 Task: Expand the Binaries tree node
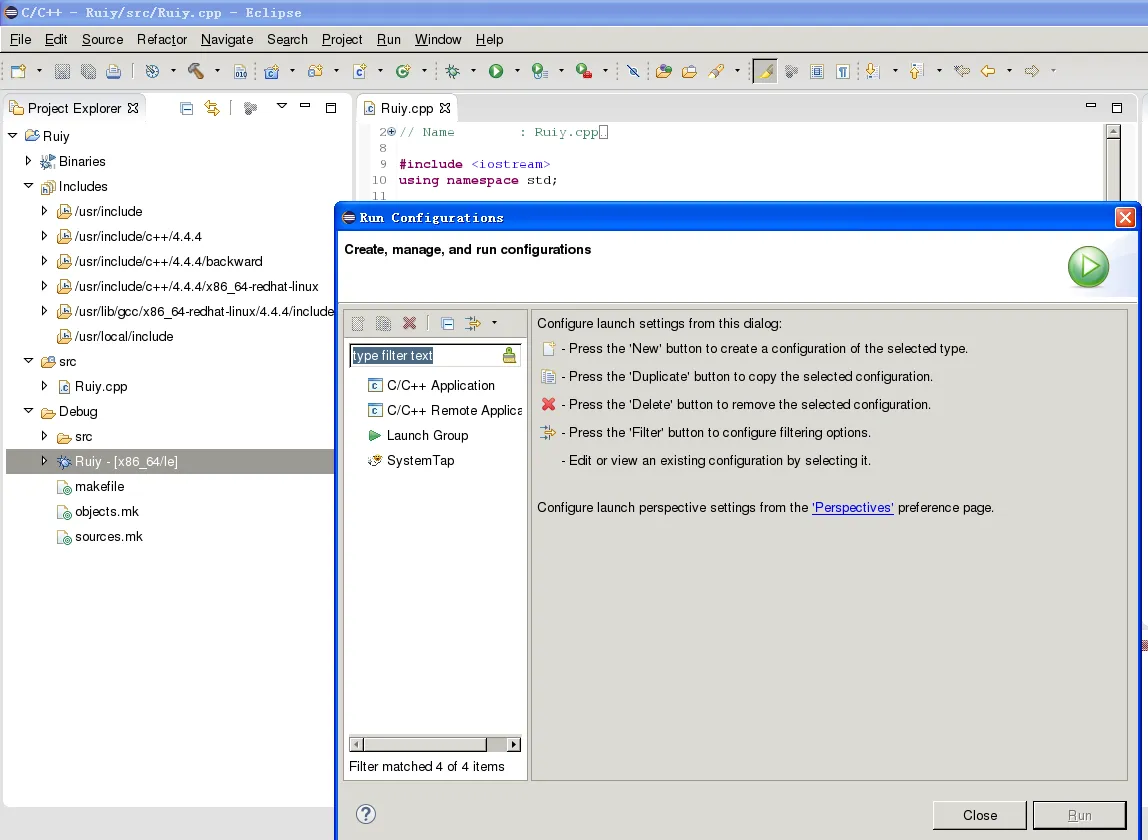29,160
